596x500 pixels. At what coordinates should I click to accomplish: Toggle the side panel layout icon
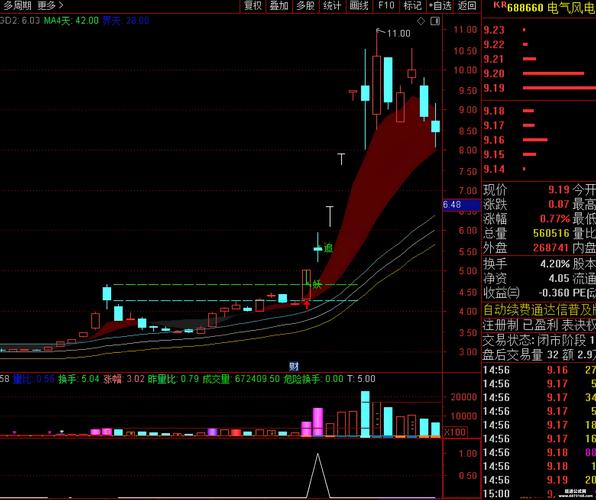tap(435, 21)
